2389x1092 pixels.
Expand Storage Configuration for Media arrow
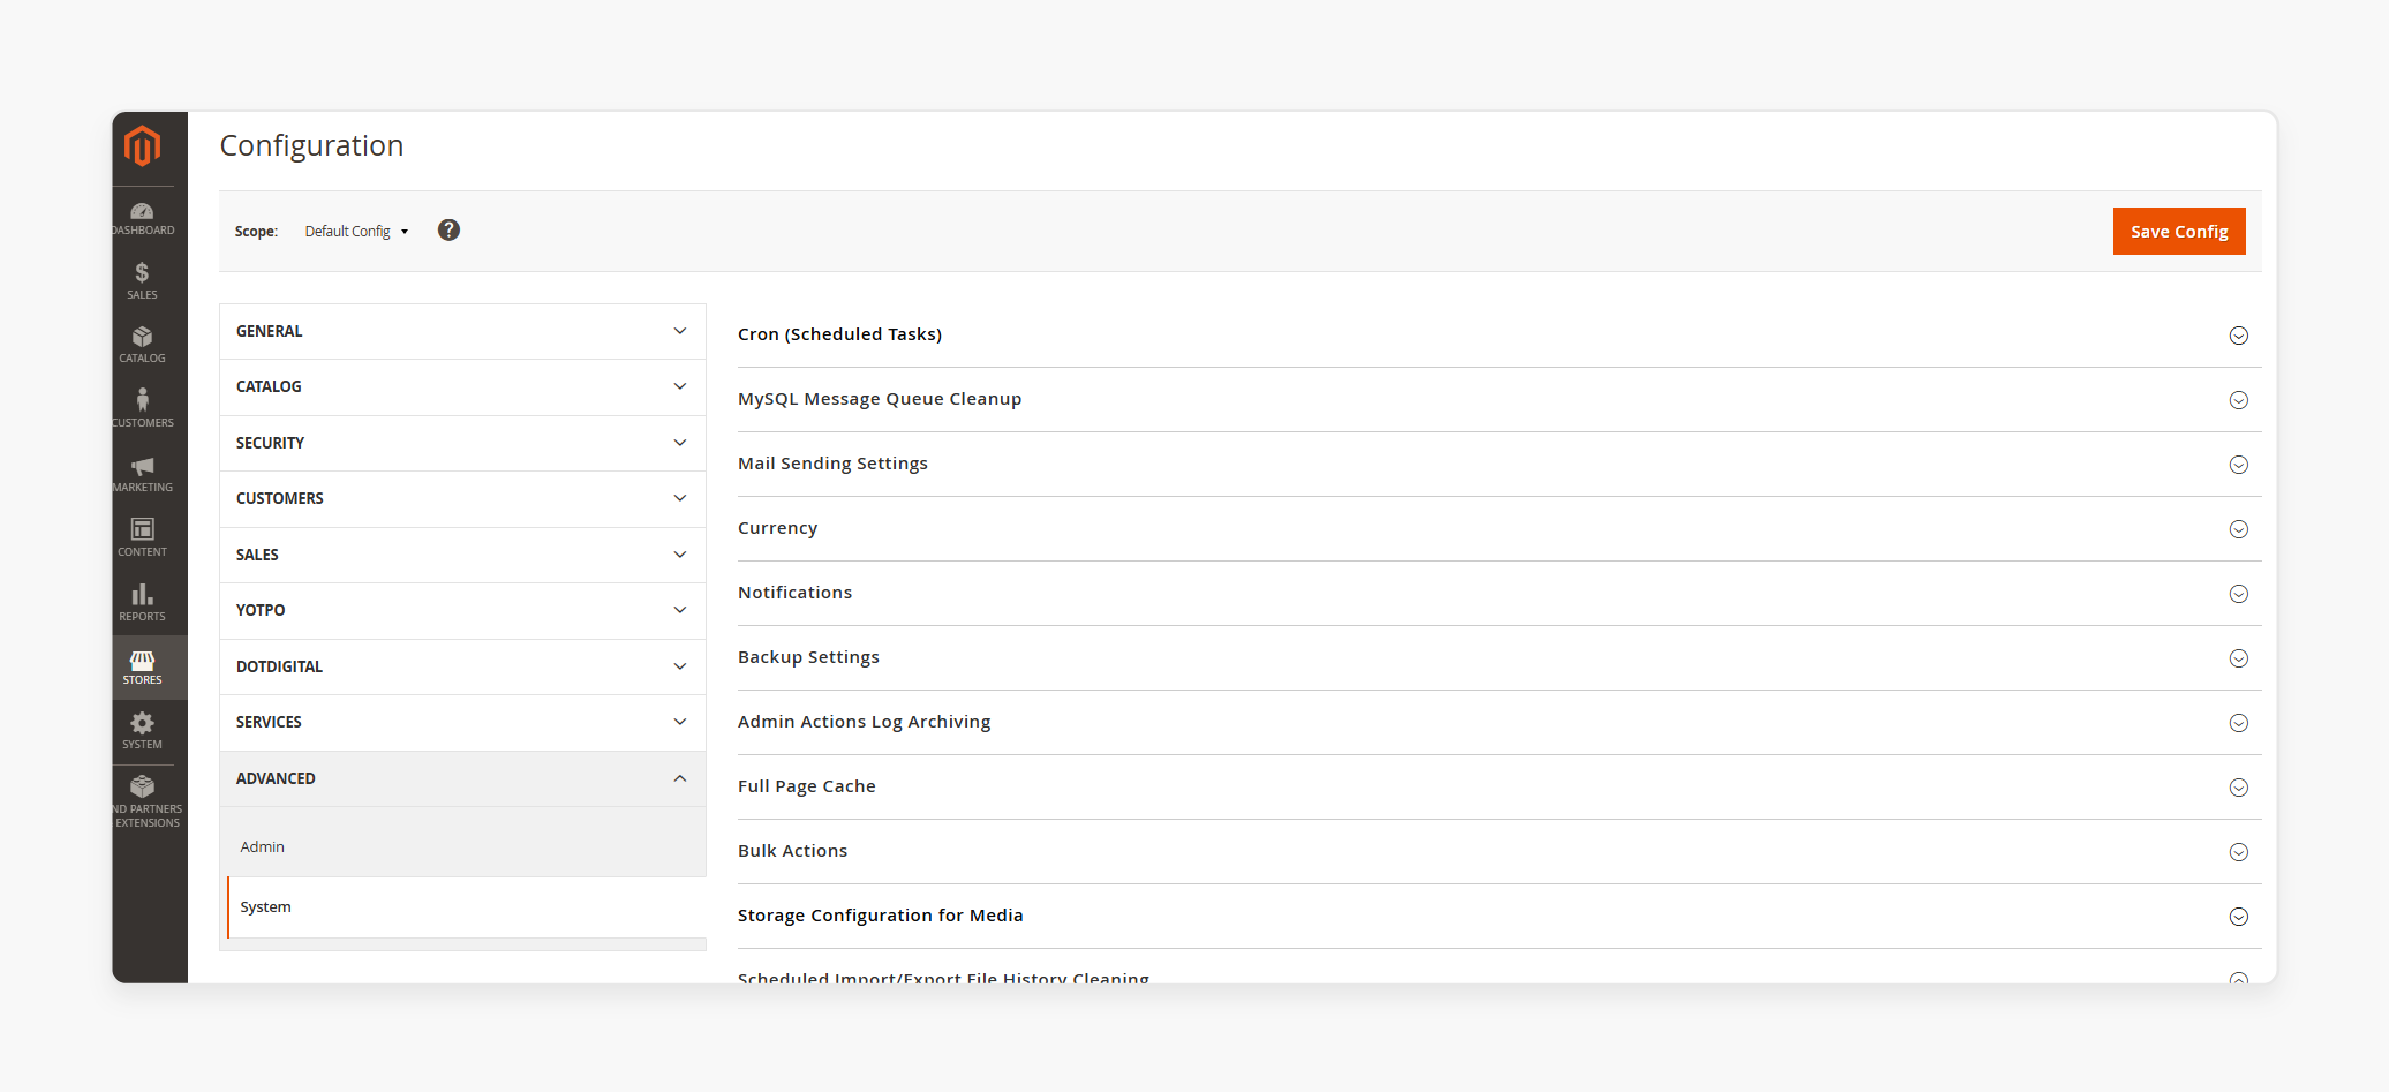click(x=2239, y=917)
